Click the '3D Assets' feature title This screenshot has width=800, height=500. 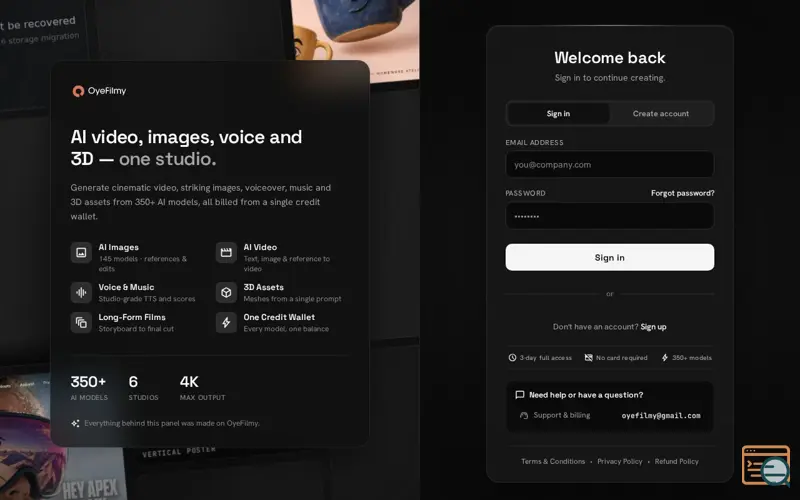click(x=263, y=287)
